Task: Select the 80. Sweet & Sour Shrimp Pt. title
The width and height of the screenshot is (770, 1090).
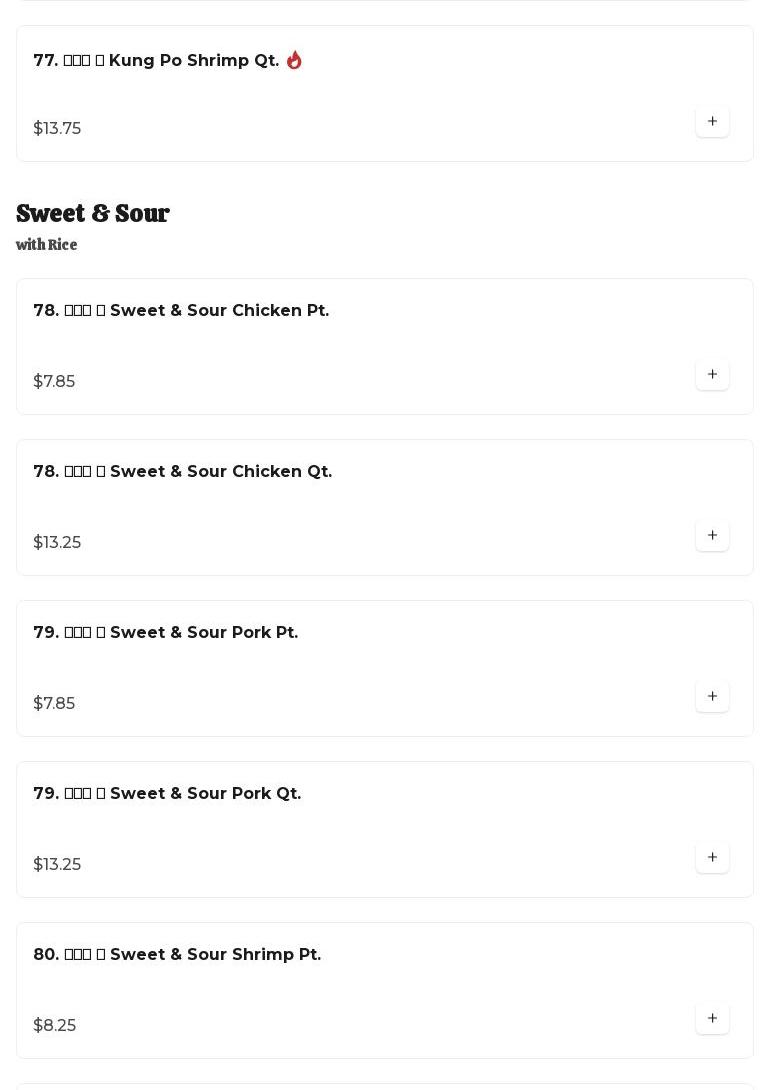Action: [177, 955]
